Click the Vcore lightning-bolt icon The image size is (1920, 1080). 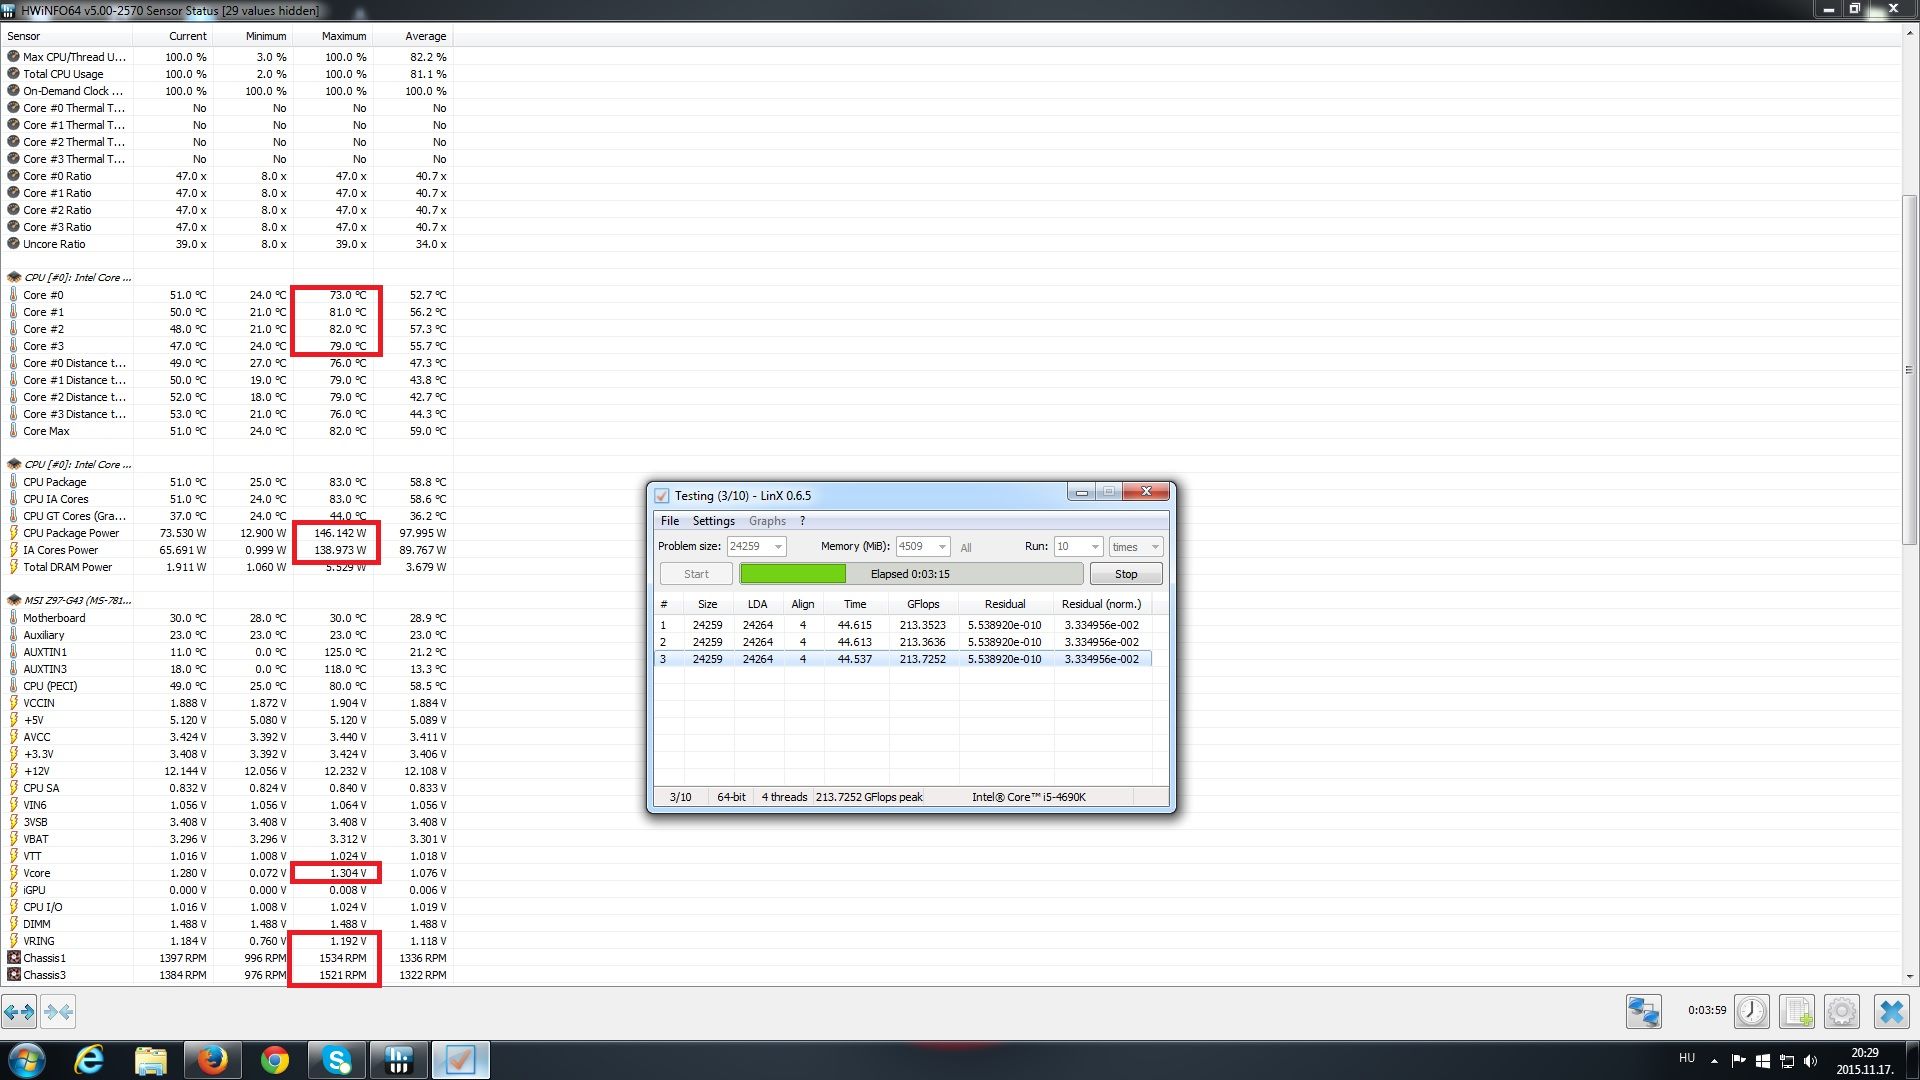pyautogui.click(x=14, y=873)
